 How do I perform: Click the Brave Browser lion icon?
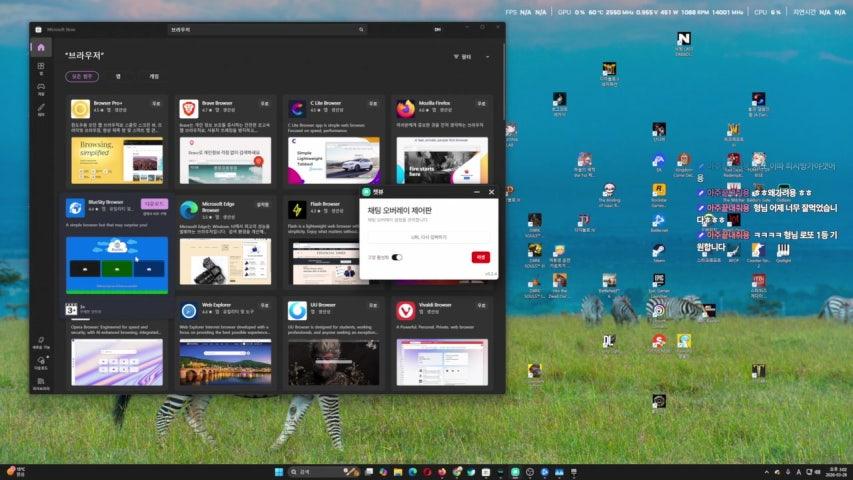188,108
